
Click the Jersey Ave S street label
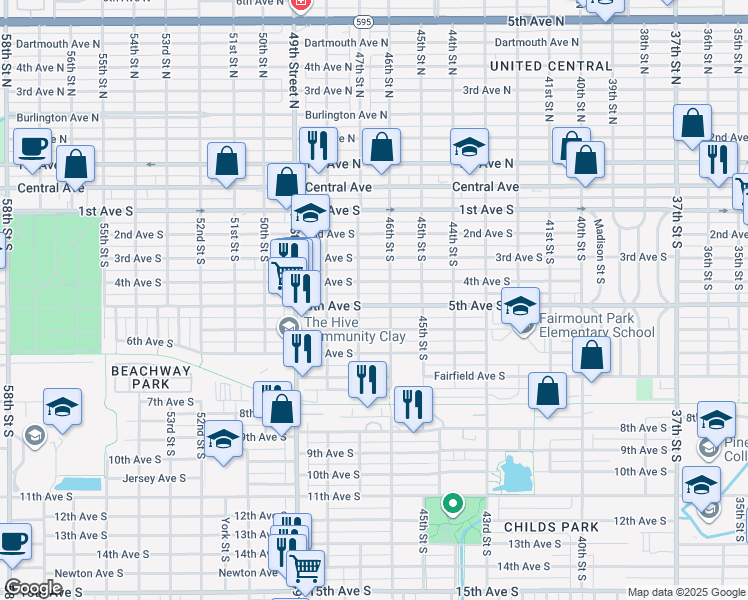coord(154,478)
